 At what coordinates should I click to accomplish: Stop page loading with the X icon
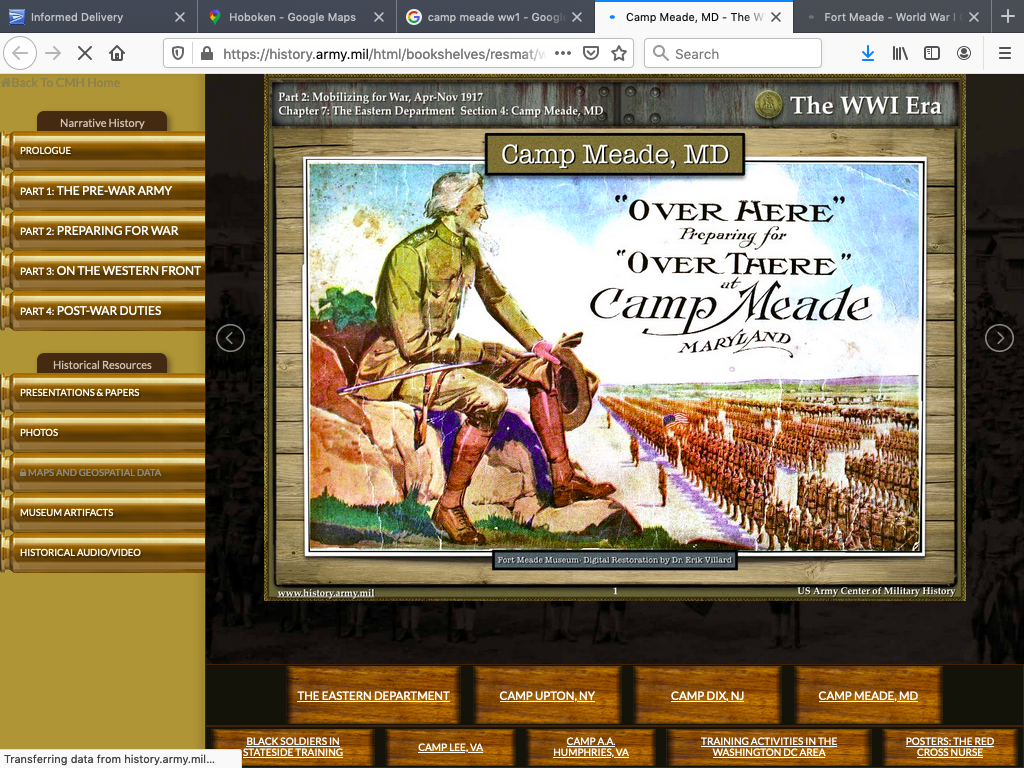tap(84, 54)
